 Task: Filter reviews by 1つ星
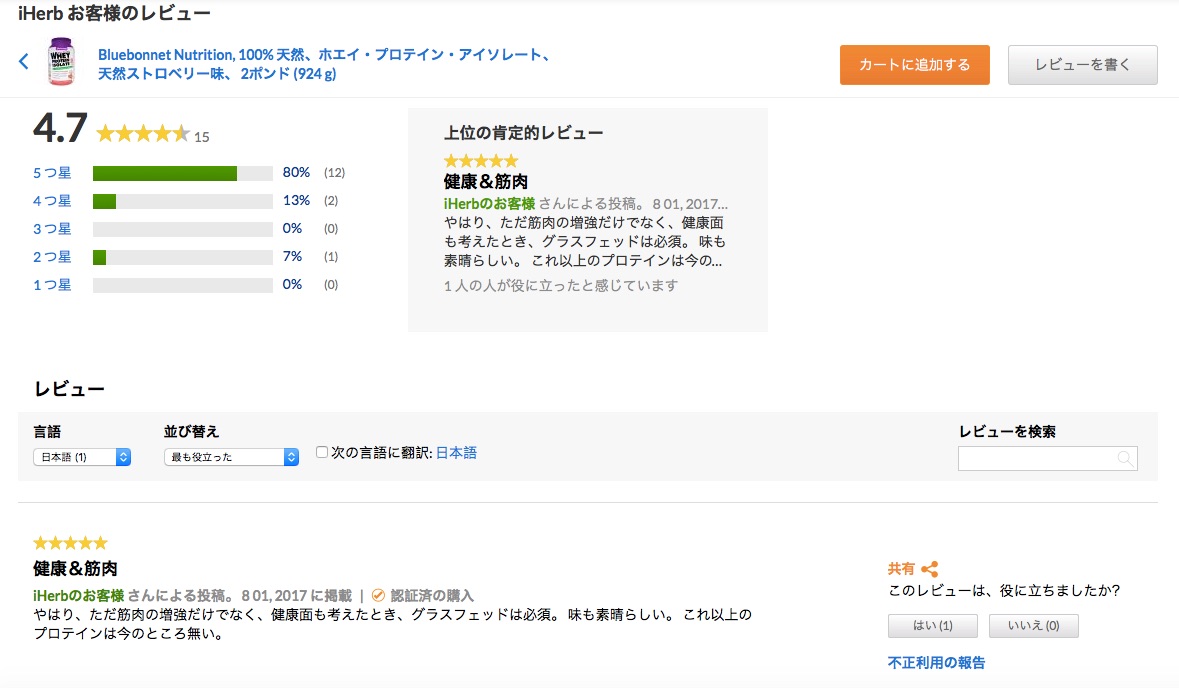click(x=52, y=285)
